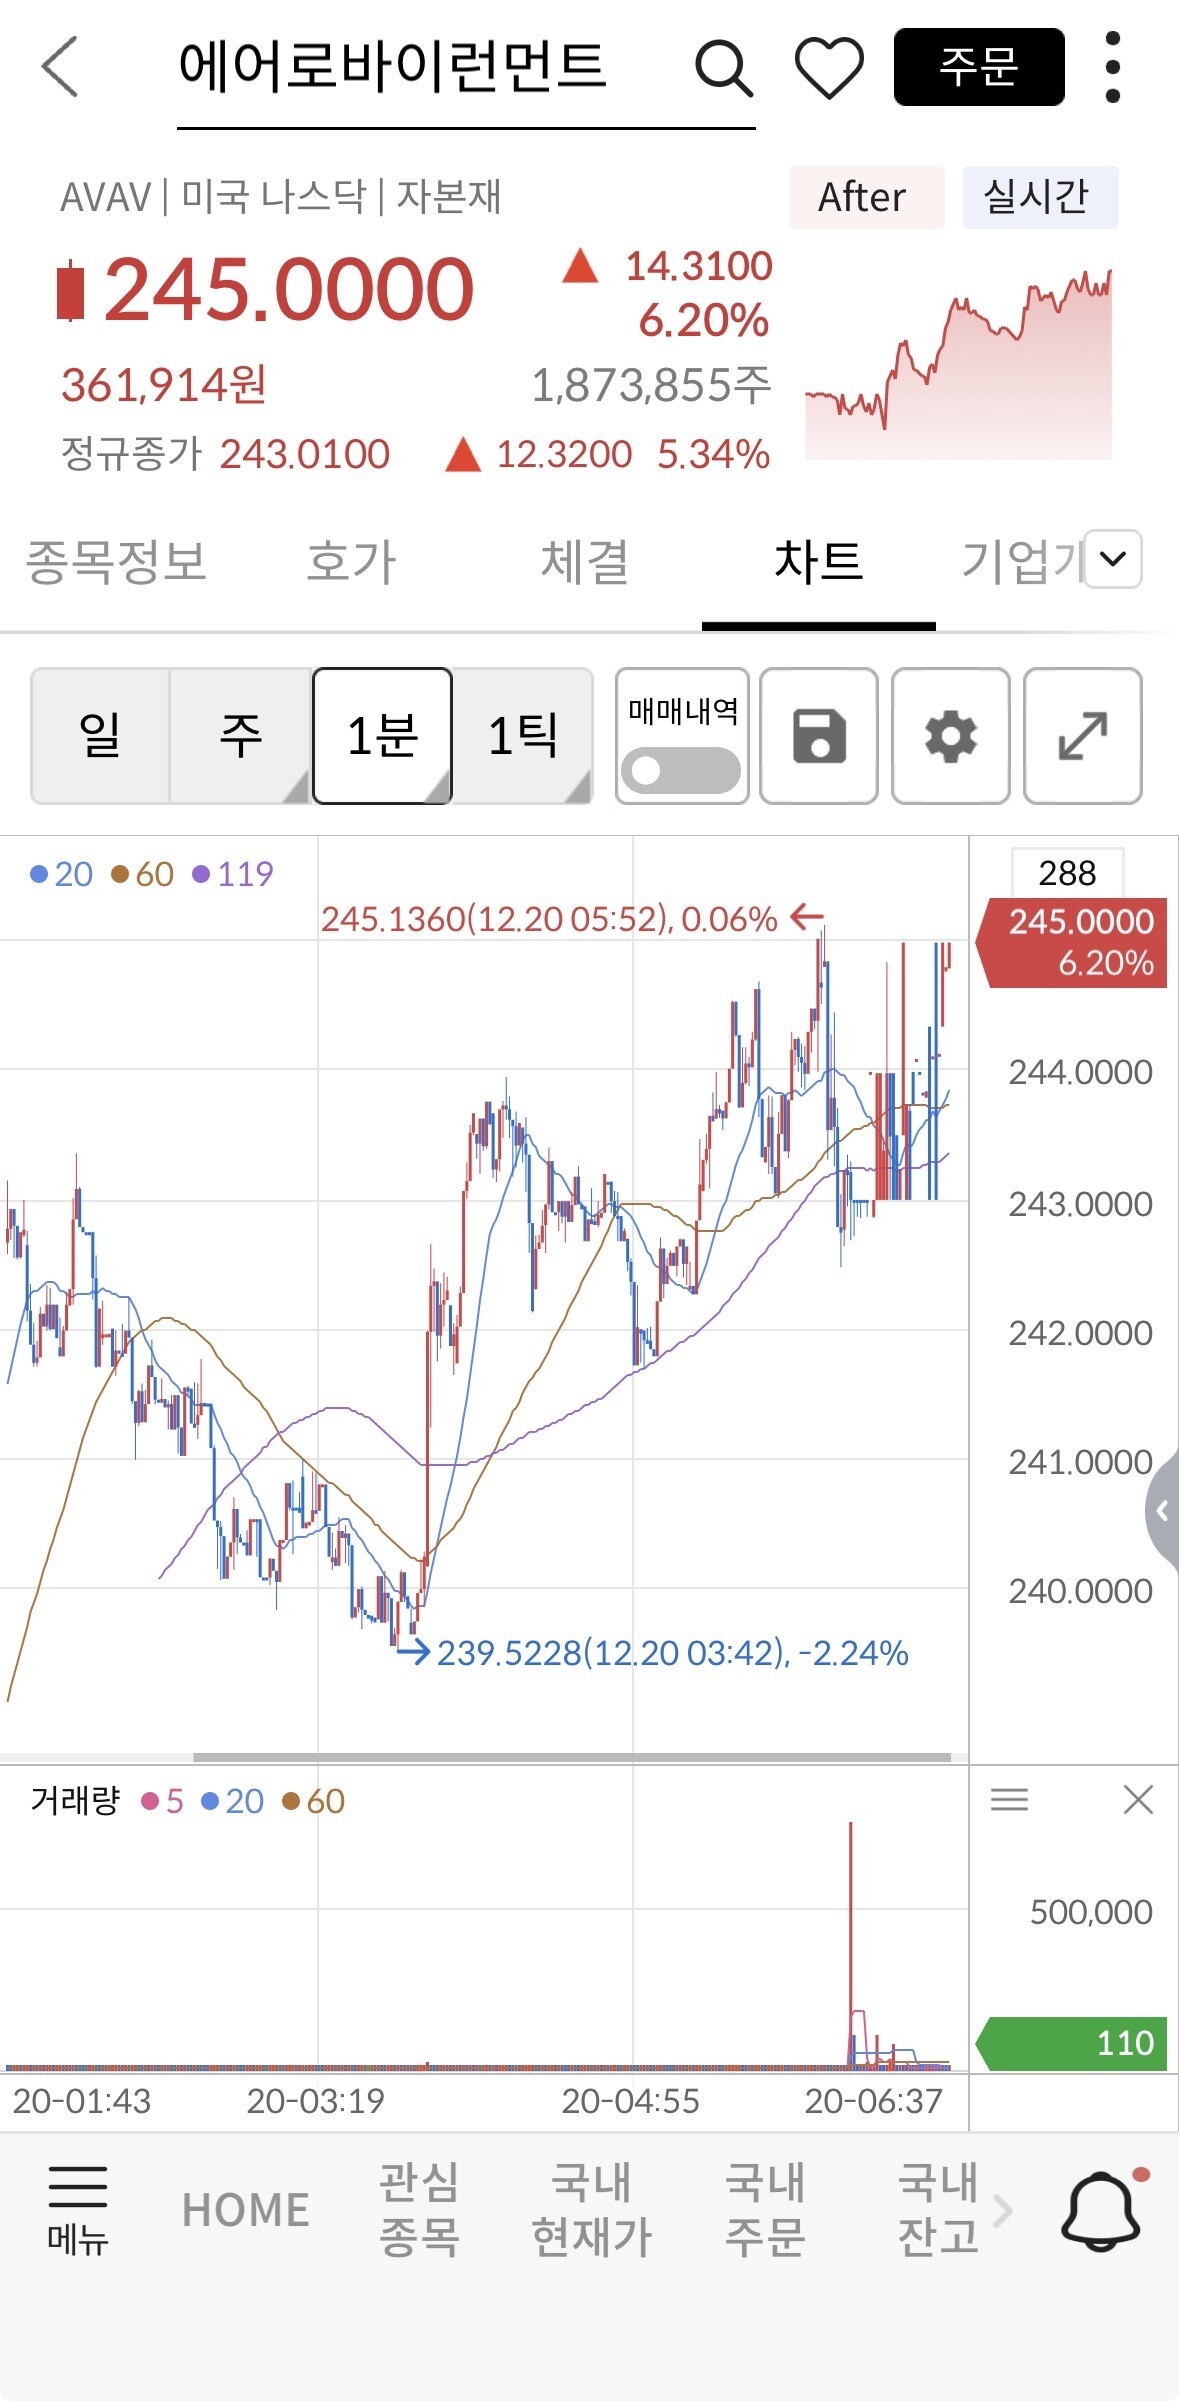
Task: Select the 1분 minute chart period
Action: click(x=382, y=736)
